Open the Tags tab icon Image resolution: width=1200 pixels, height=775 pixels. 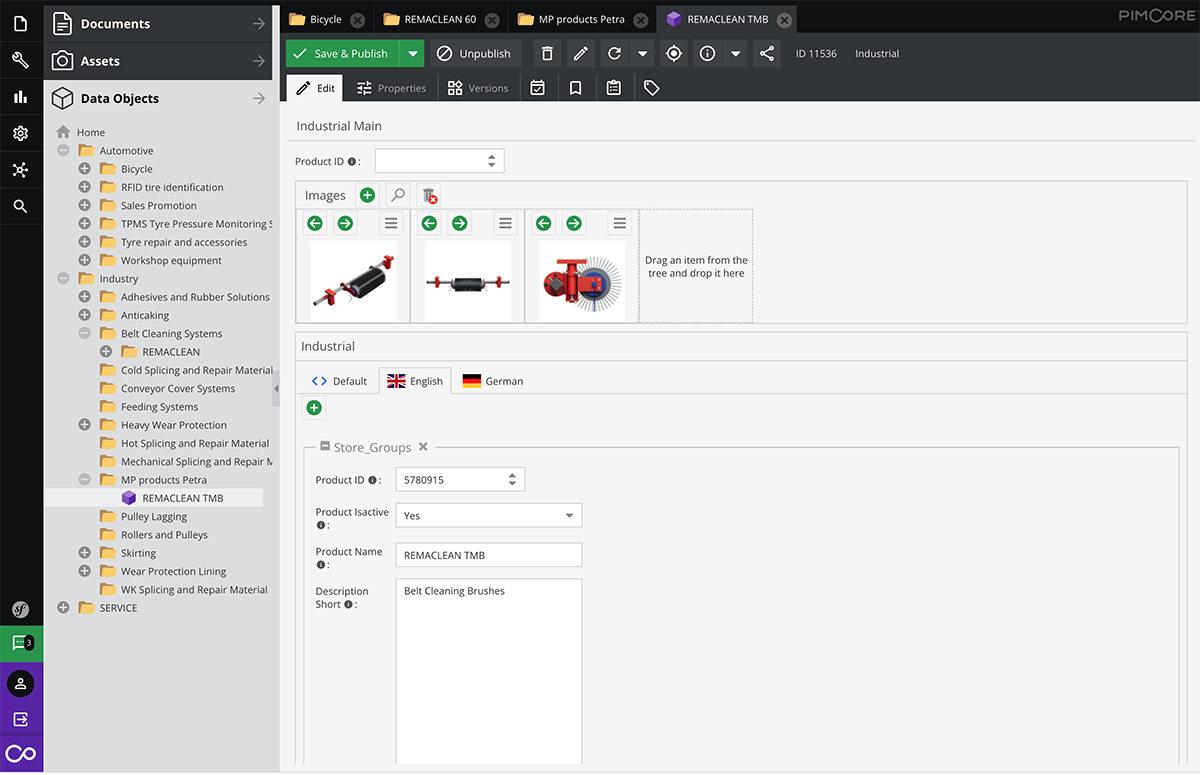[652, 88]
